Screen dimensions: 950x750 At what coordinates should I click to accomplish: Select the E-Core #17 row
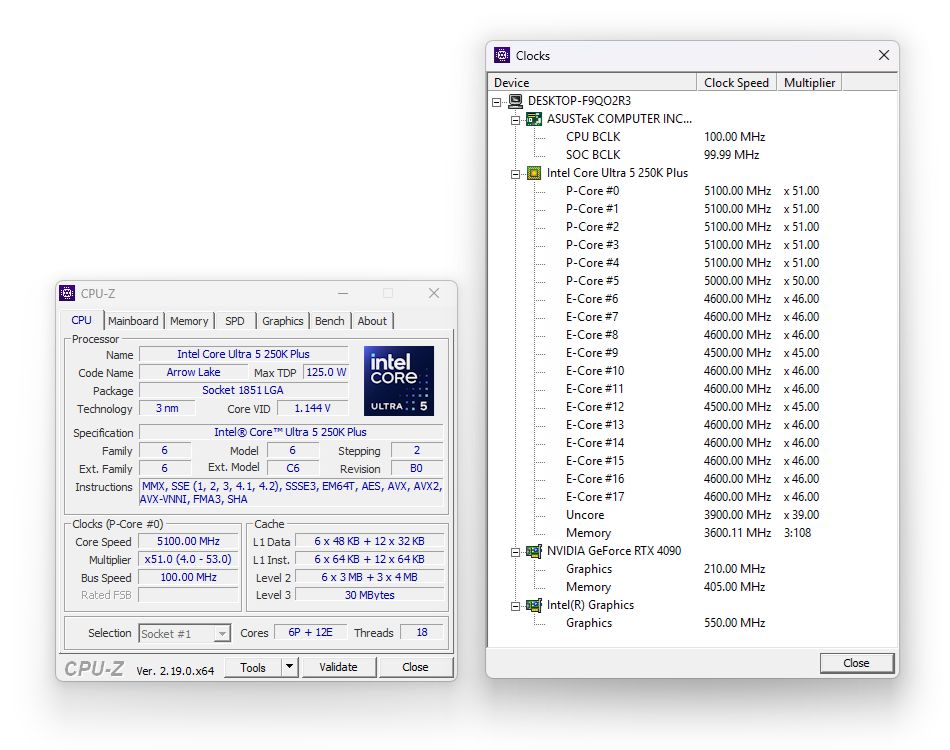(x=692, y=497)
